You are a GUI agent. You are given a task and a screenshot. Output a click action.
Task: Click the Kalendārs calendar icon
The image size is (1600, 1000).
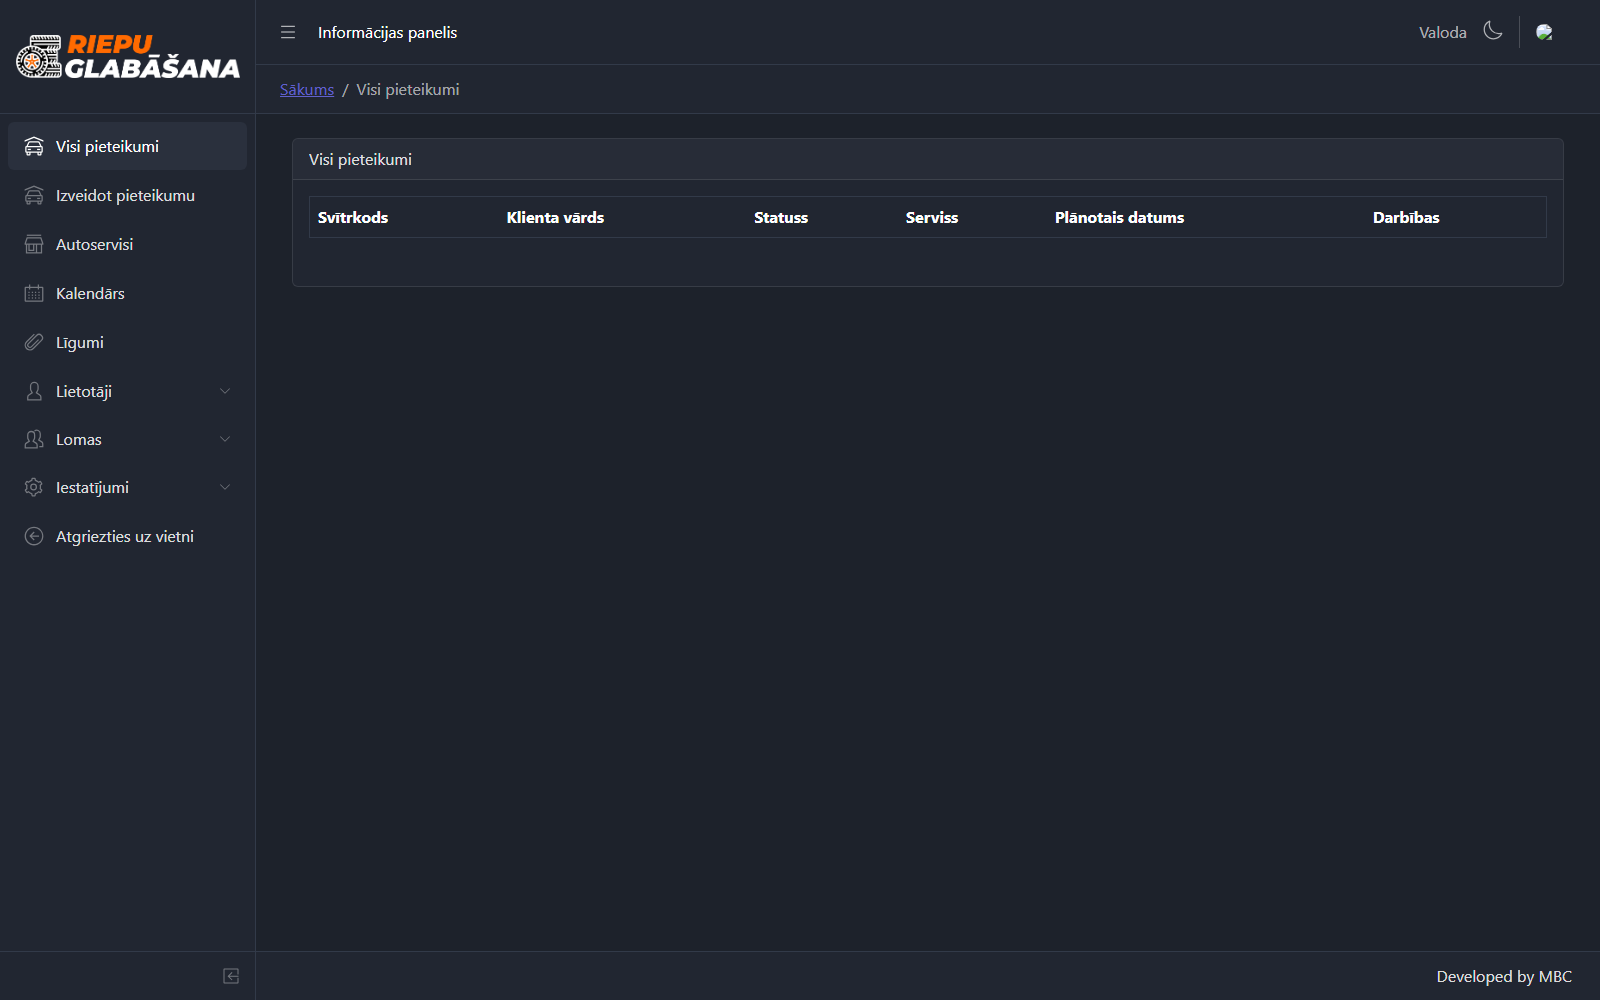click(x=34, y=293)
